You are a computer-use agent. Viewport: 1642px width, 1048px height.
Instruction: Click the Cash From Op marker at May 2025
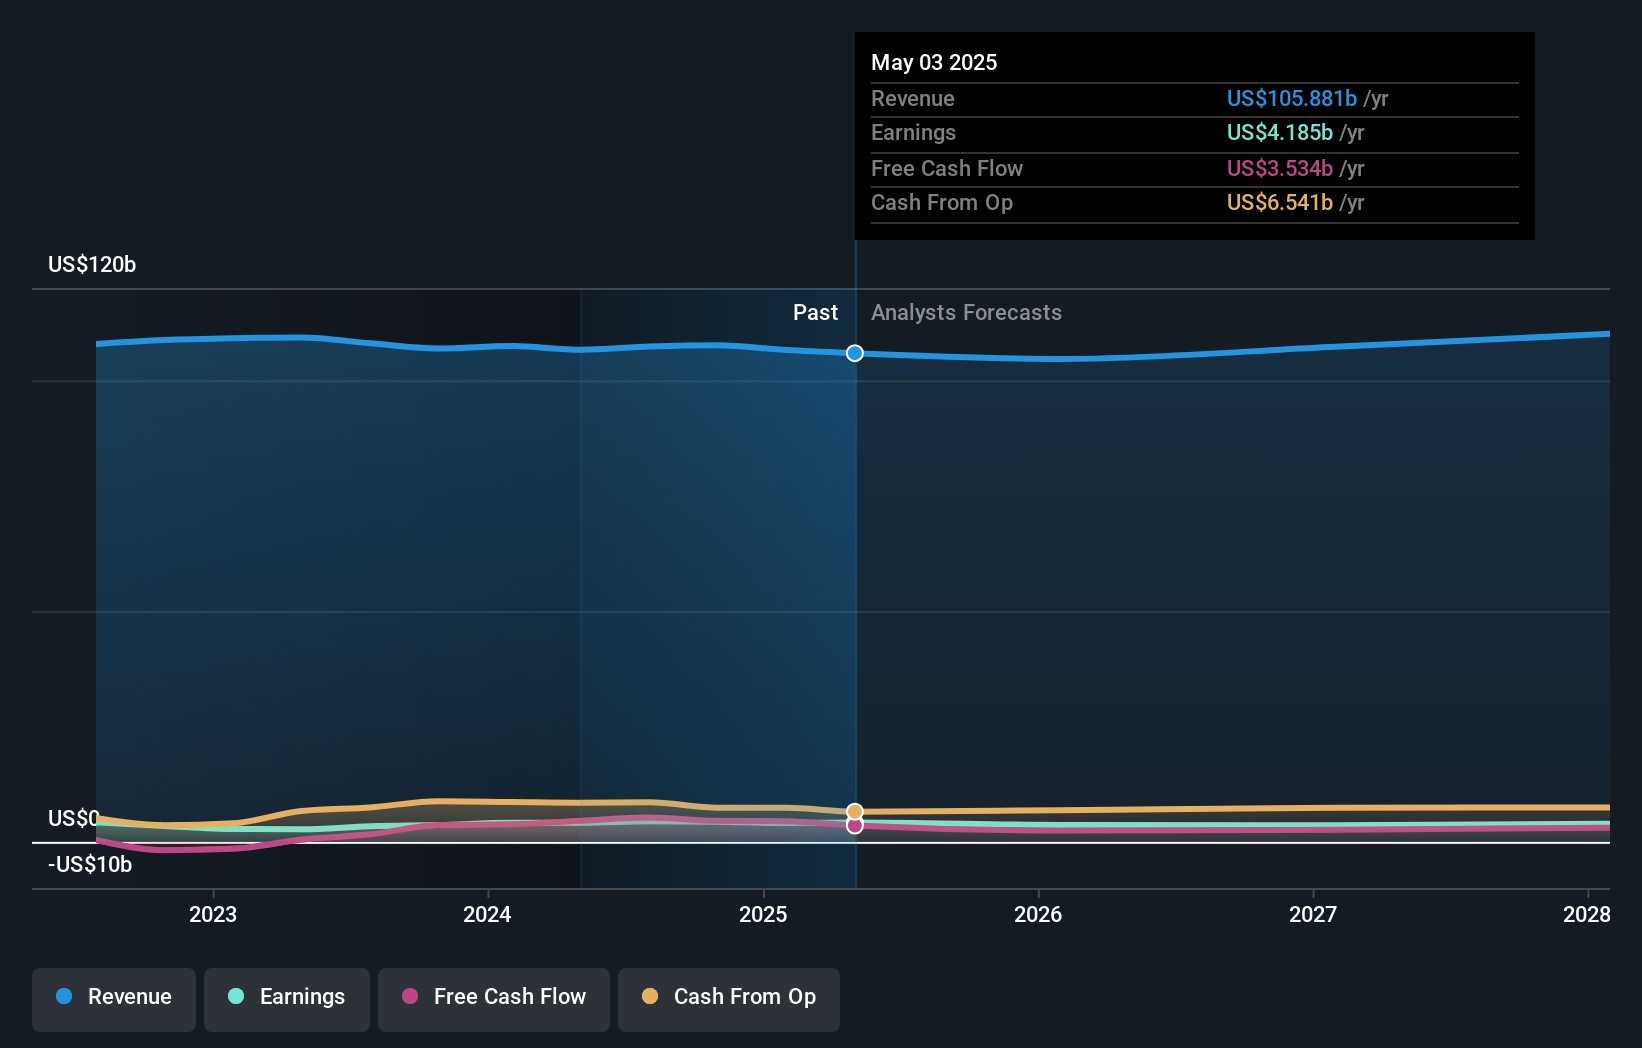(x=854, y=809)
